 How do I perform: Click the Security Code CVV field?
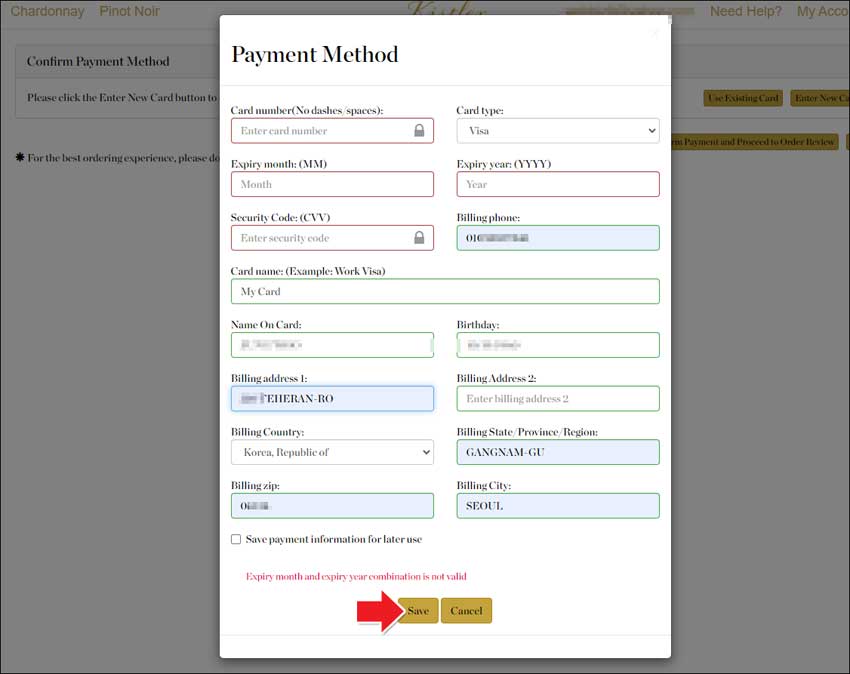pyautogui.click(x=332, y=238)
